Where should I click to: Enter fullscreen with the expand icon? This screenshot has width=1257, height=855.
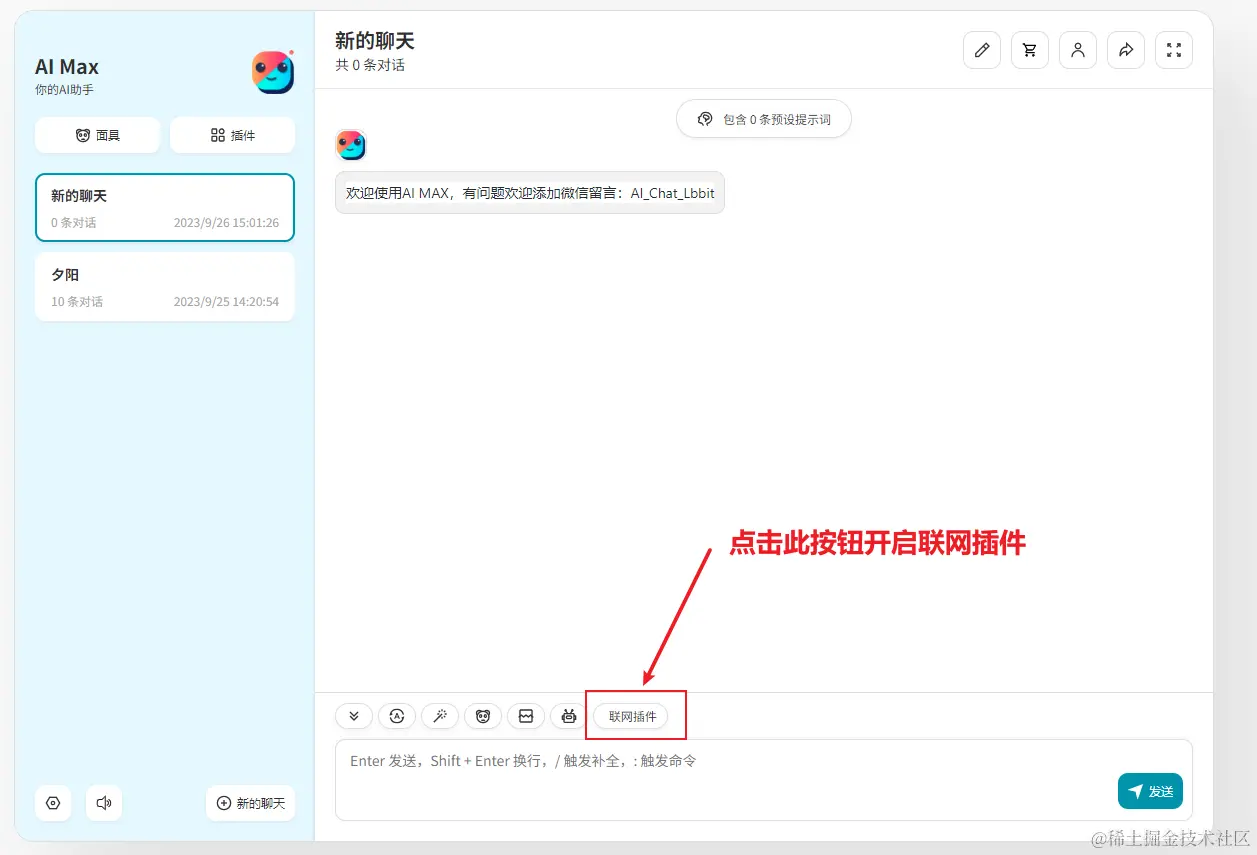point(1173,50)
